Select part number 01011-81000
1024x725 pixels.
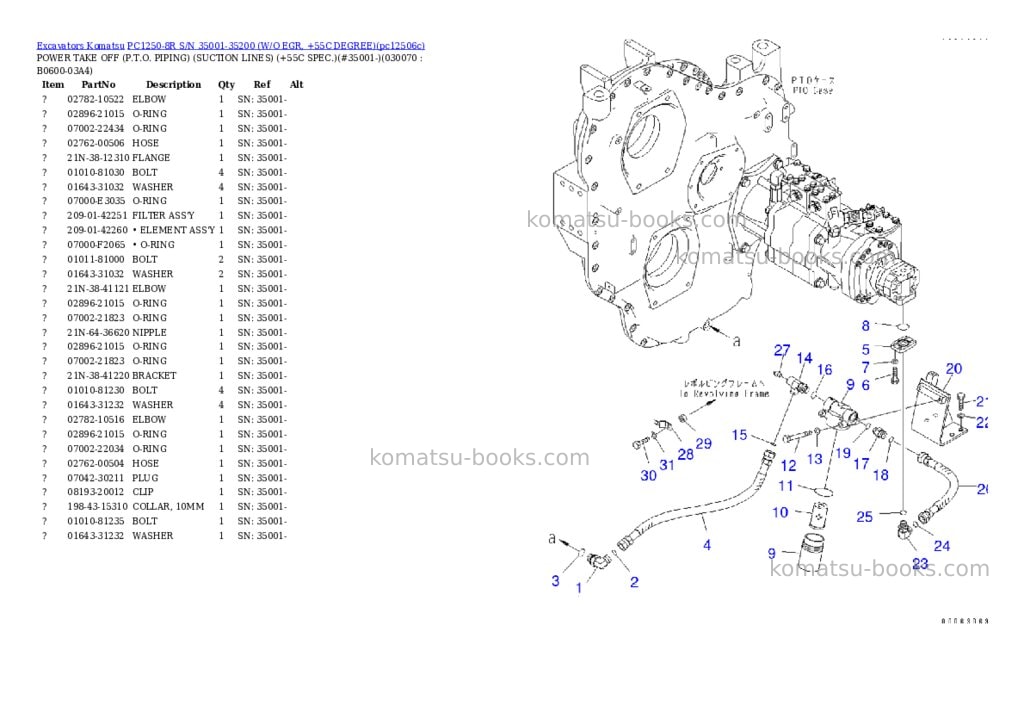point(95,259)
